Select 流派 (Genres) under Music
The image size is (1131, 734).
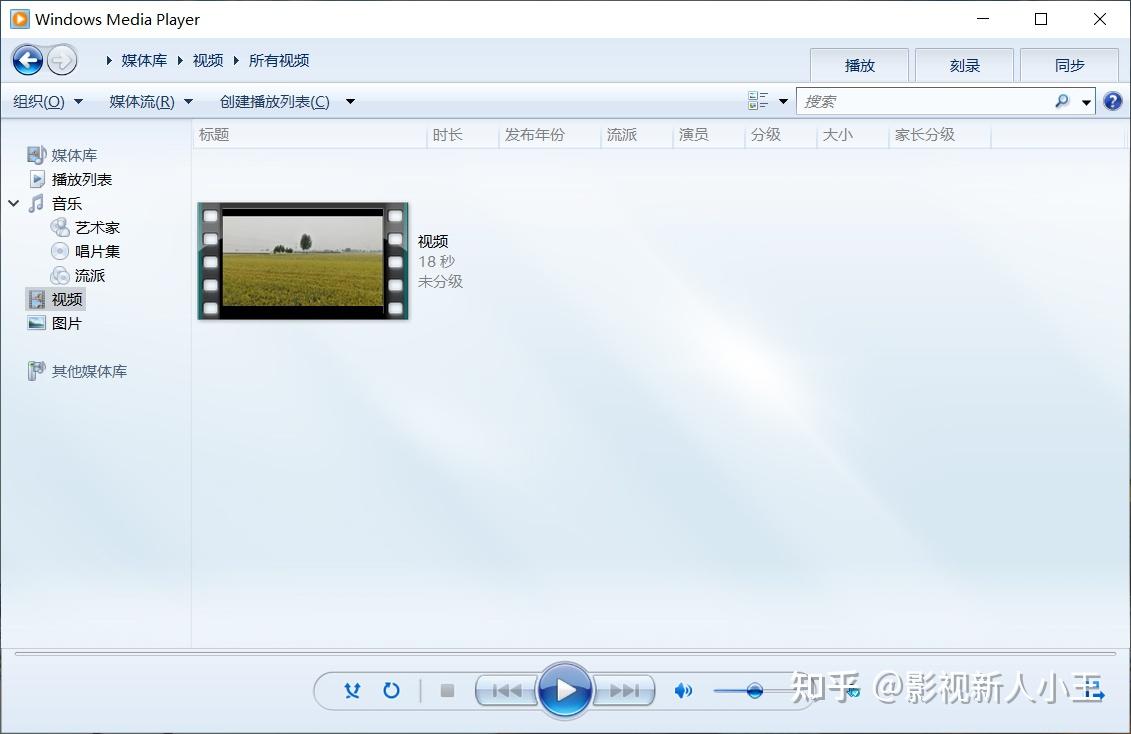91,274
